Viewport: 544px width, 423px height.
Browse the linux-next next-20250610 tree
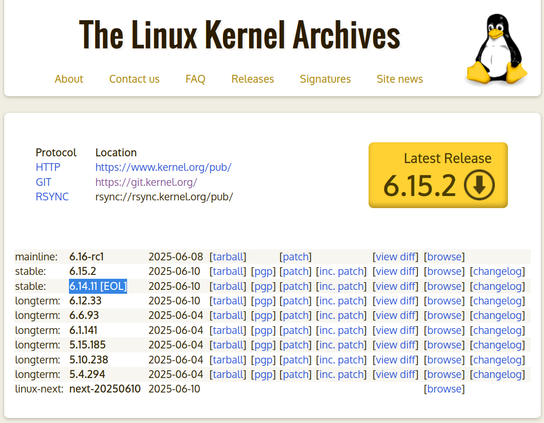(x=444, y=389)
